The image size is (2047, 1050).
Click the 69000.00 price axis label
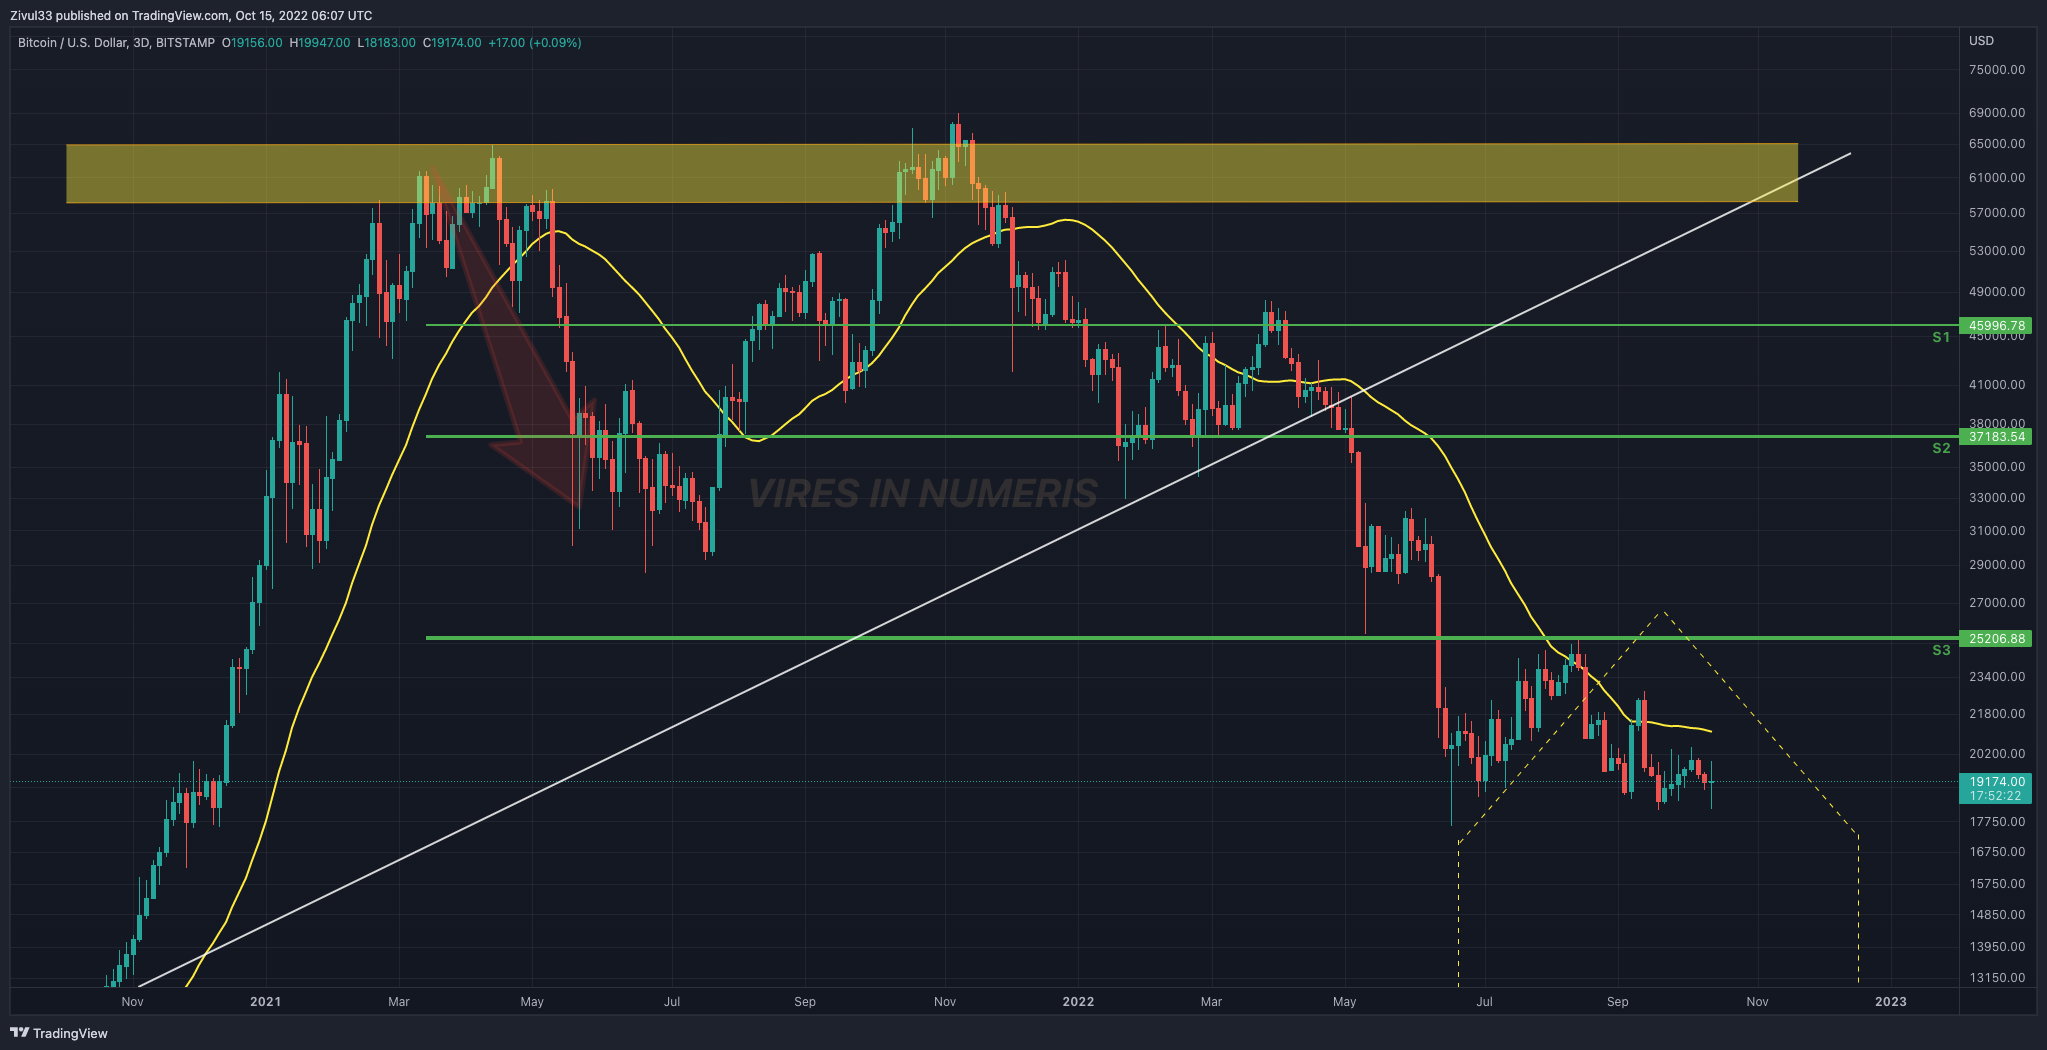coord(1997,113)
